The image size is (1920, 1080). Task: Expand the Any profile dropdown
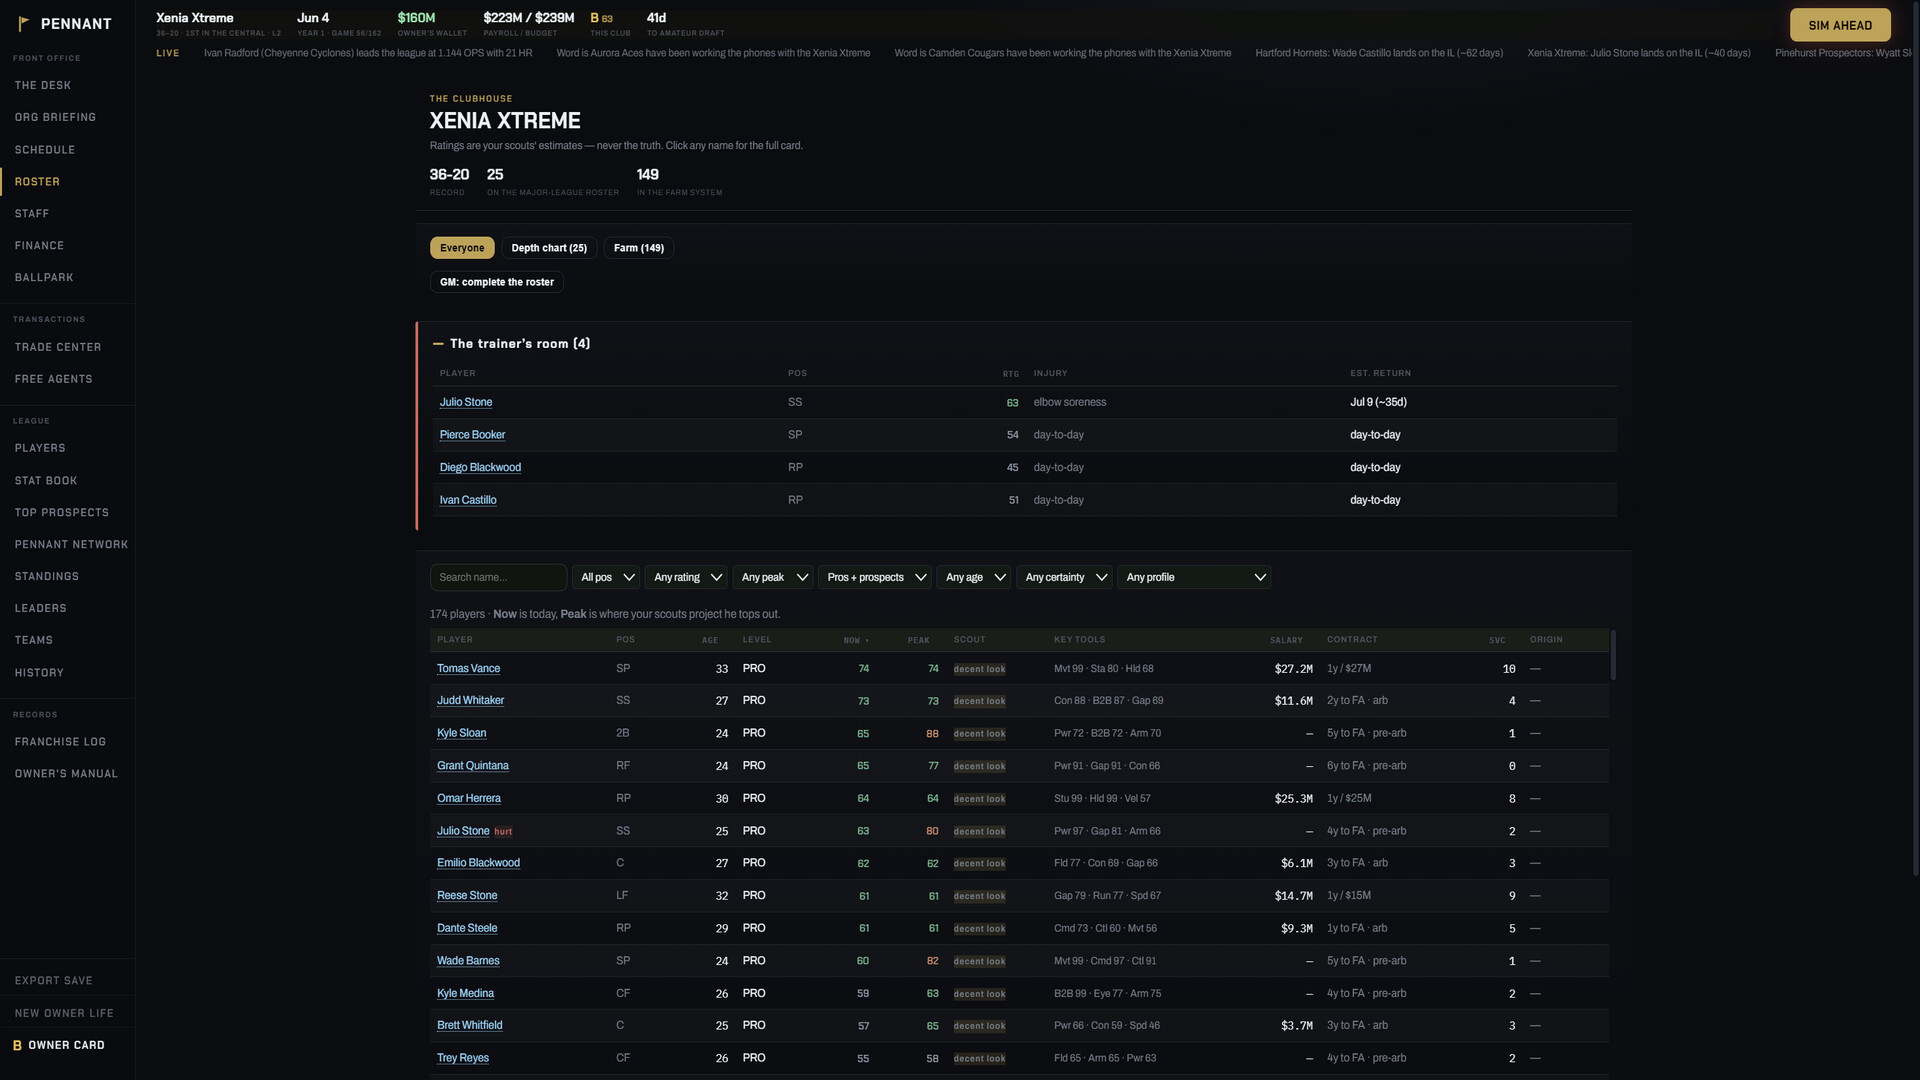point(1194,577)
